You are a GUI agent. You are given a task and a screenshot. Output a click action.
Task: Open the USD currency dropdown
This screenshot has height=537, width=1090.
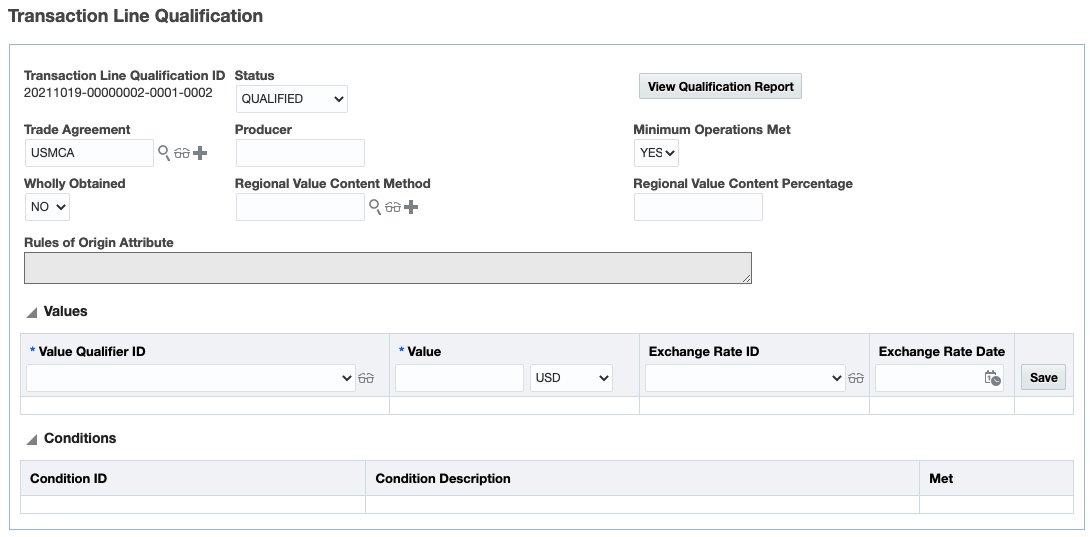click(x=572, y=378)
